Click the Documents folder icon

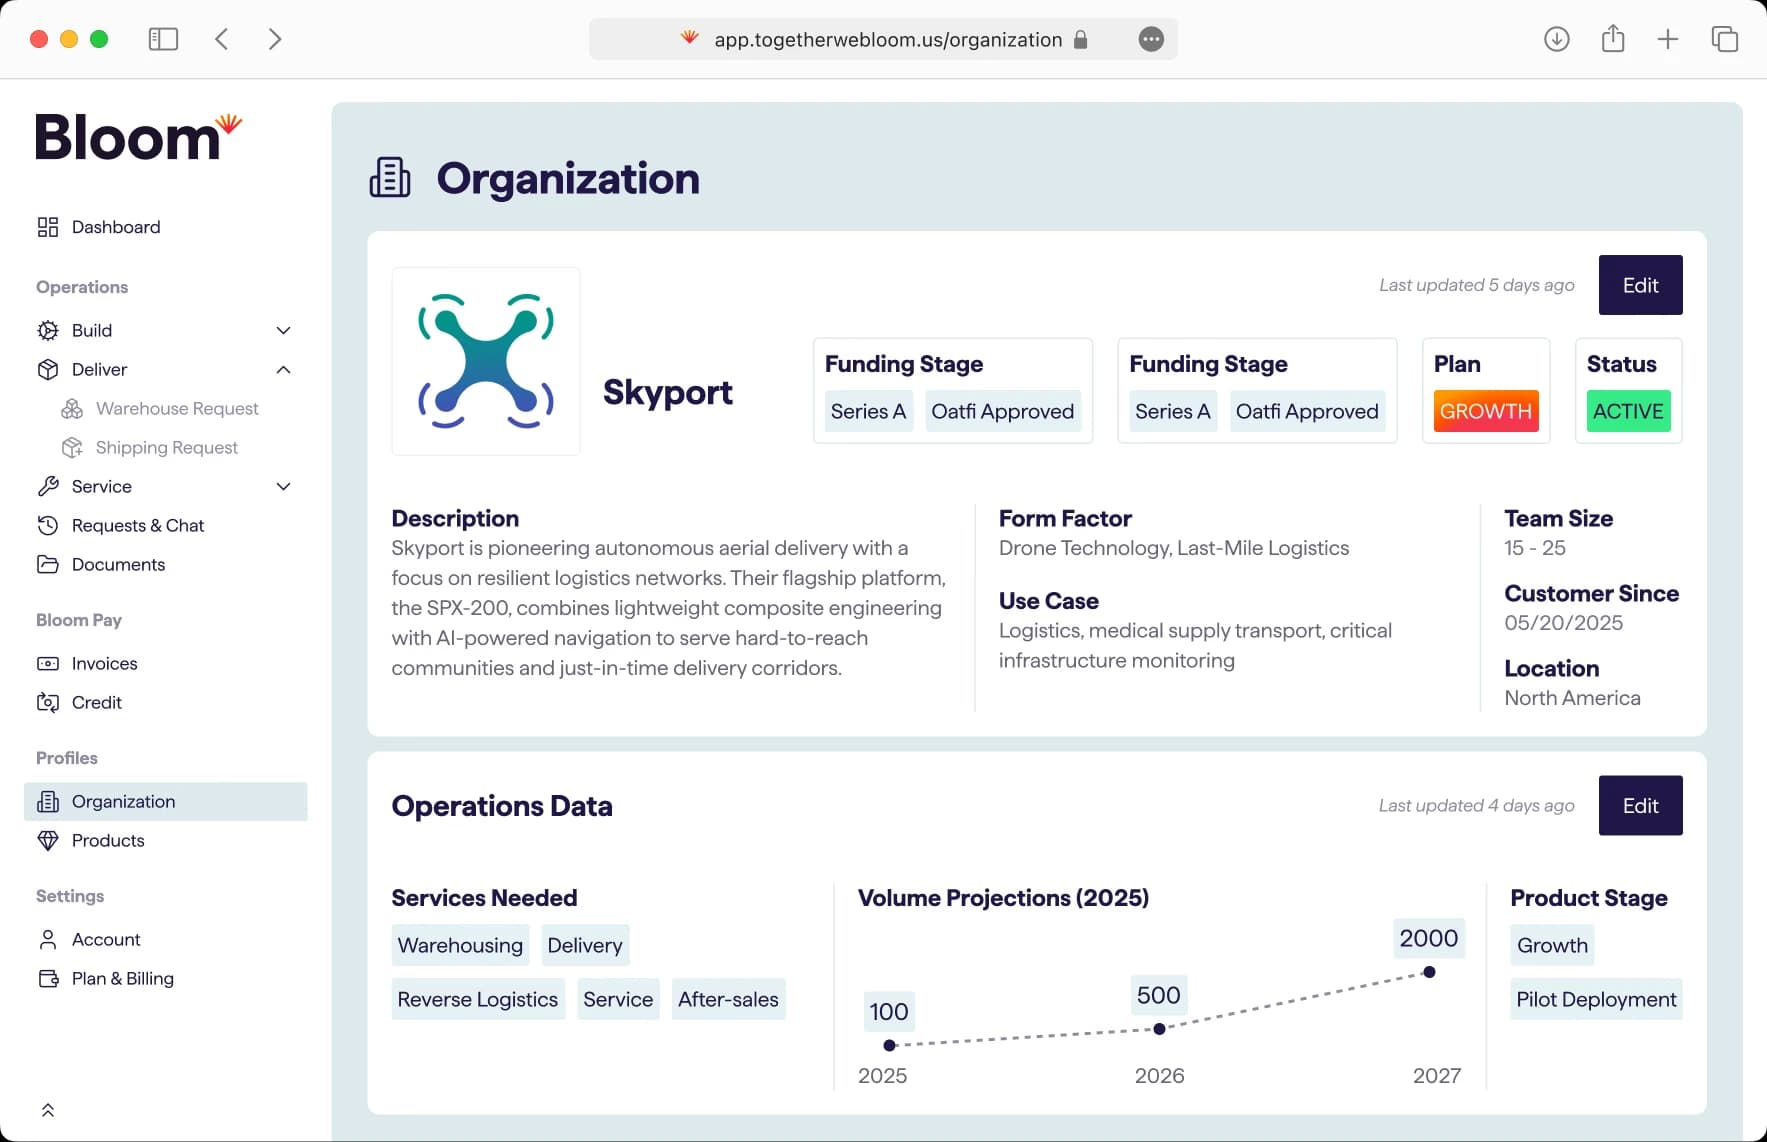(x=48, y=564)
